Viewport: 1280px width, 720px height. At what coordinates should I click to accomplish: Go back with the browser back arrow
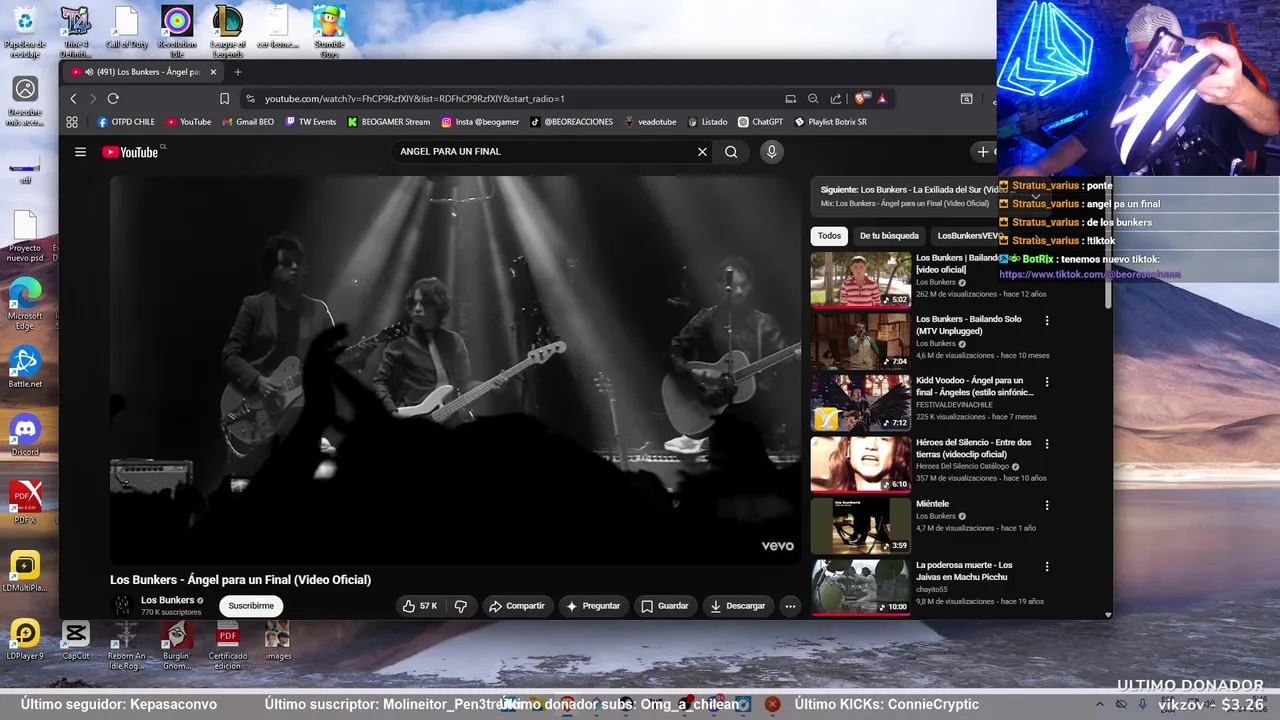(x=73, y=98)
